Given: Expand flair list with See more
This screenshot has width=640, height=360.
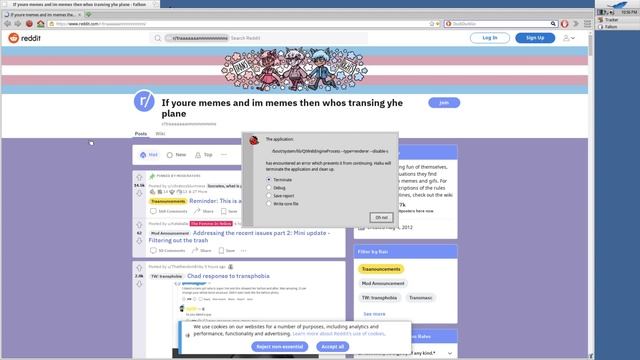Looking at the screenshot, I should 374,314.
